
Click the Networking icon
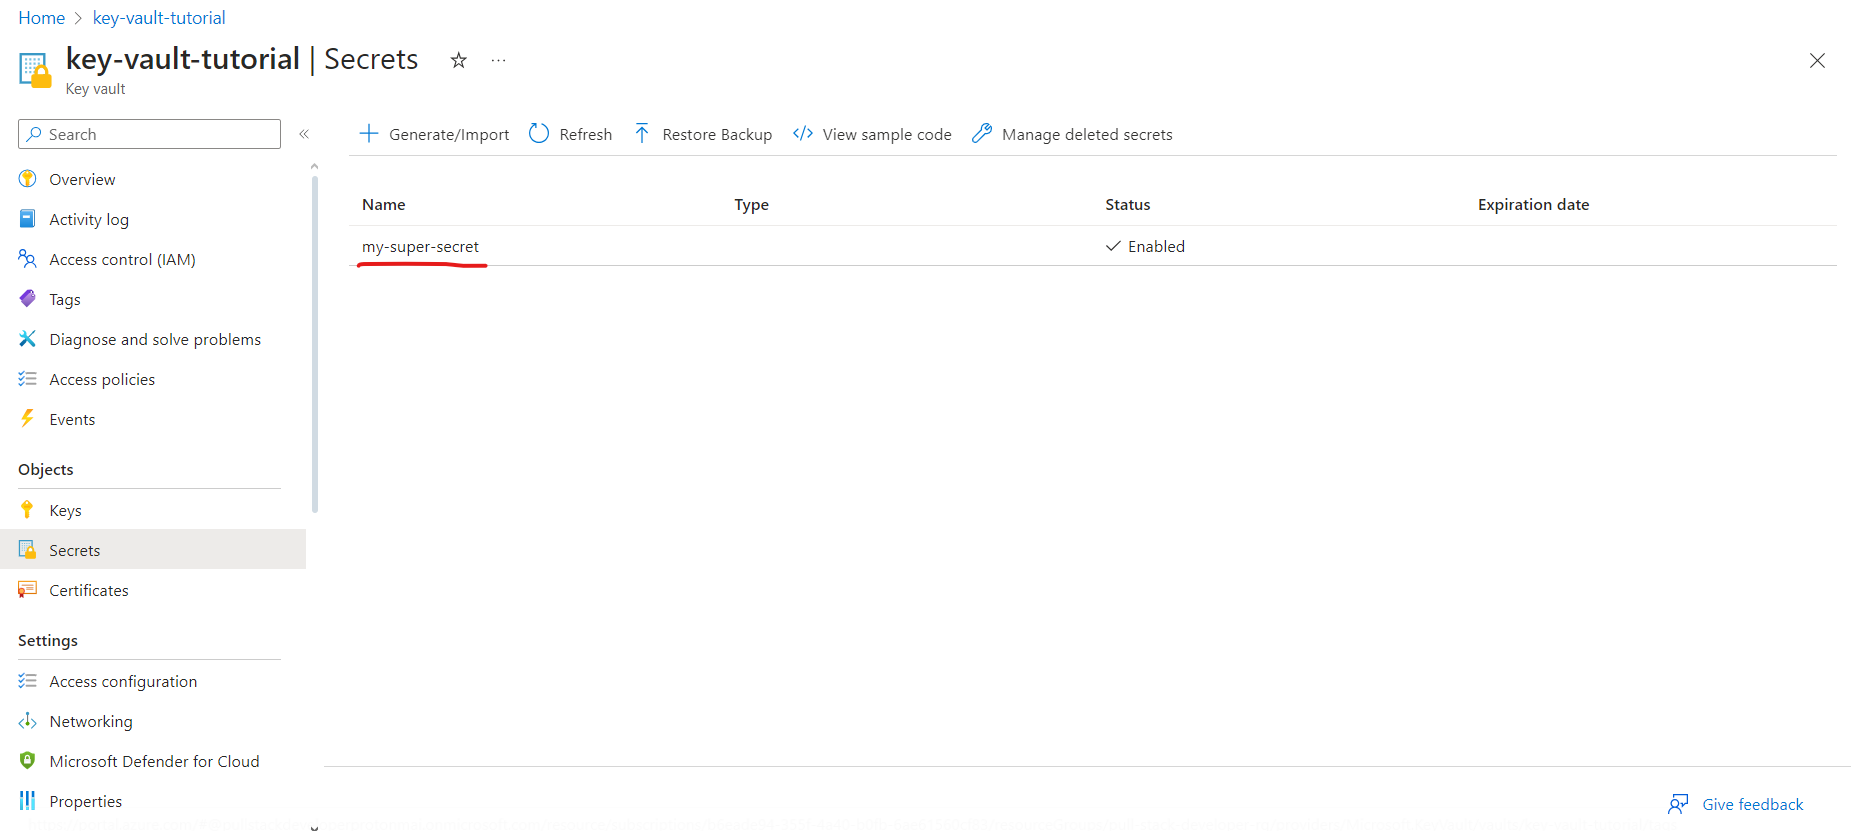27,721
